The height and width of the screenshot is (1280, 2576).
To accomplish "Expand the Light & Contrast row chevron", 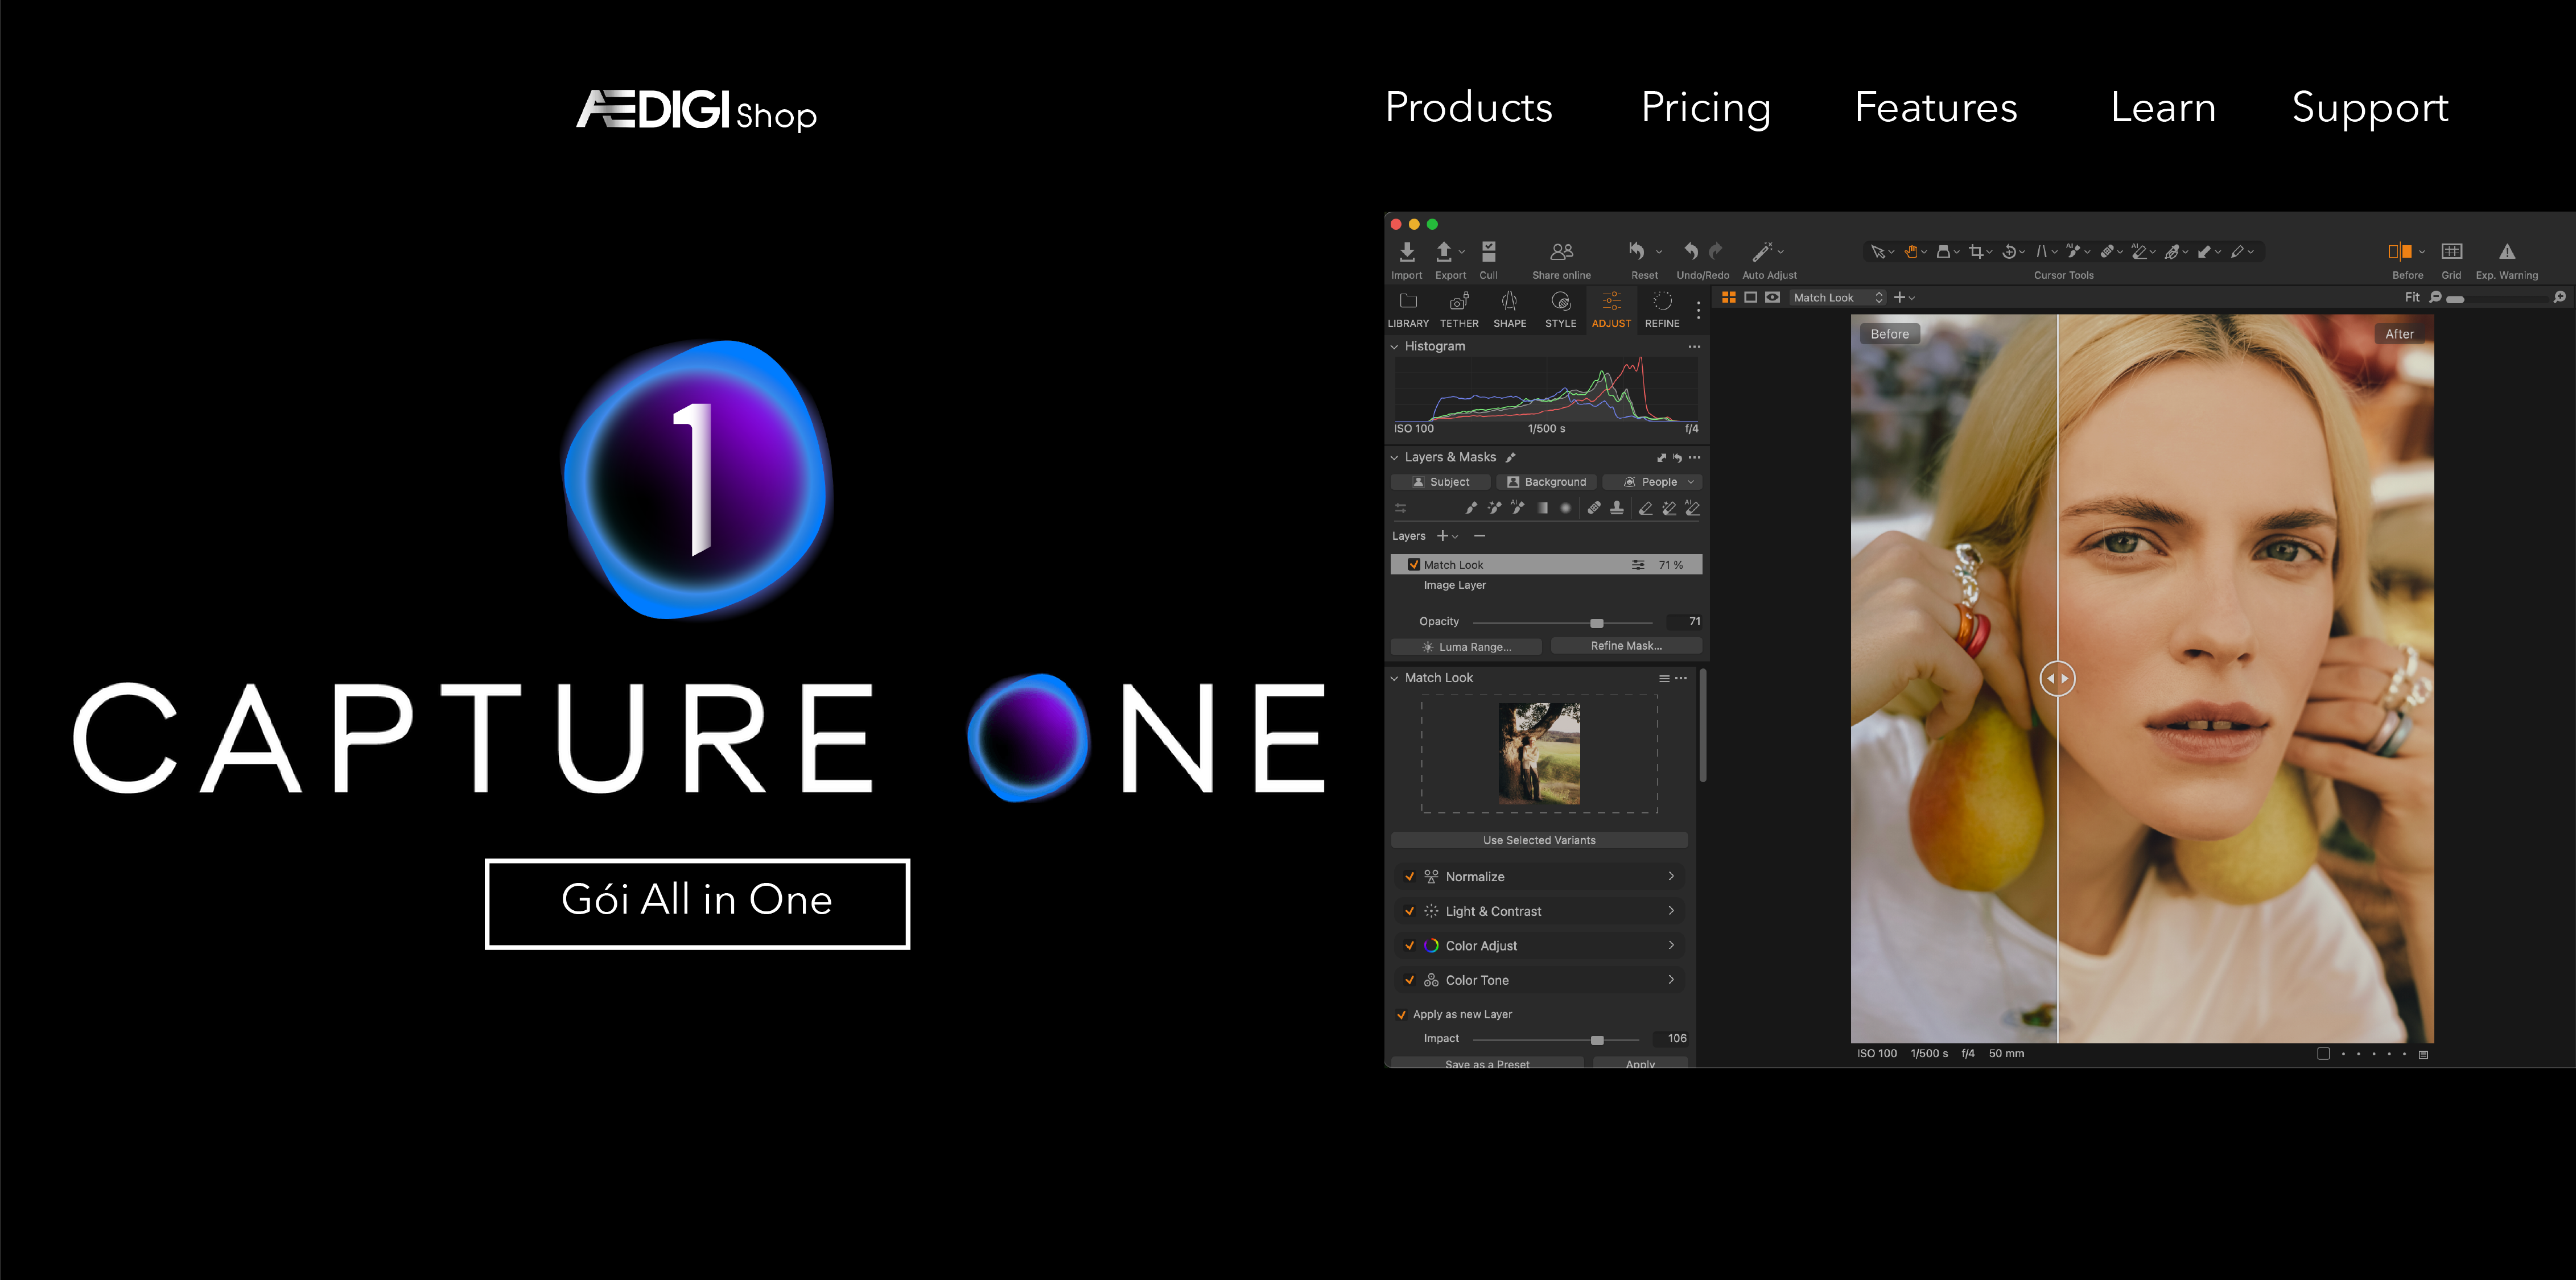I will (1671, 910).
